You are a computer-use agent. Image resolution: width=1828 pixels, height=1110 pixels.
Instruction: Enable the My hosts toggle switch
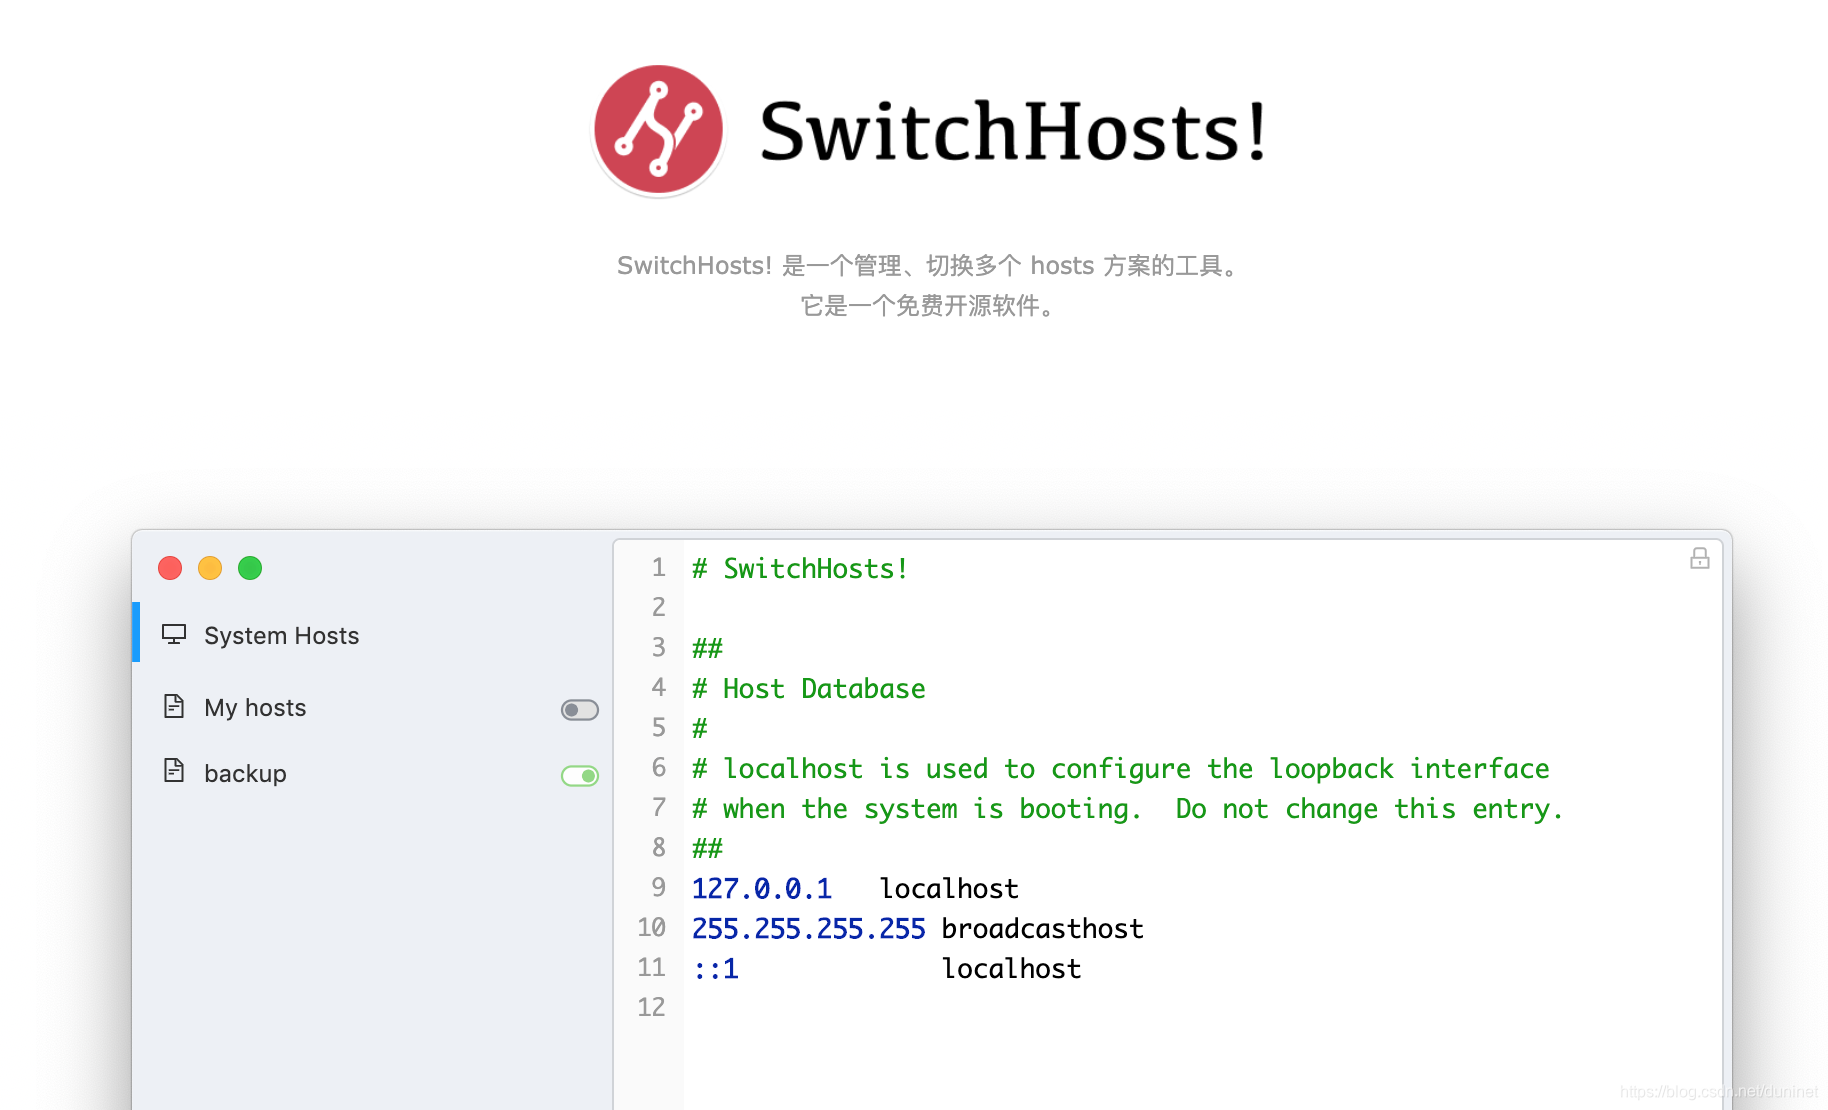[580, 710]
